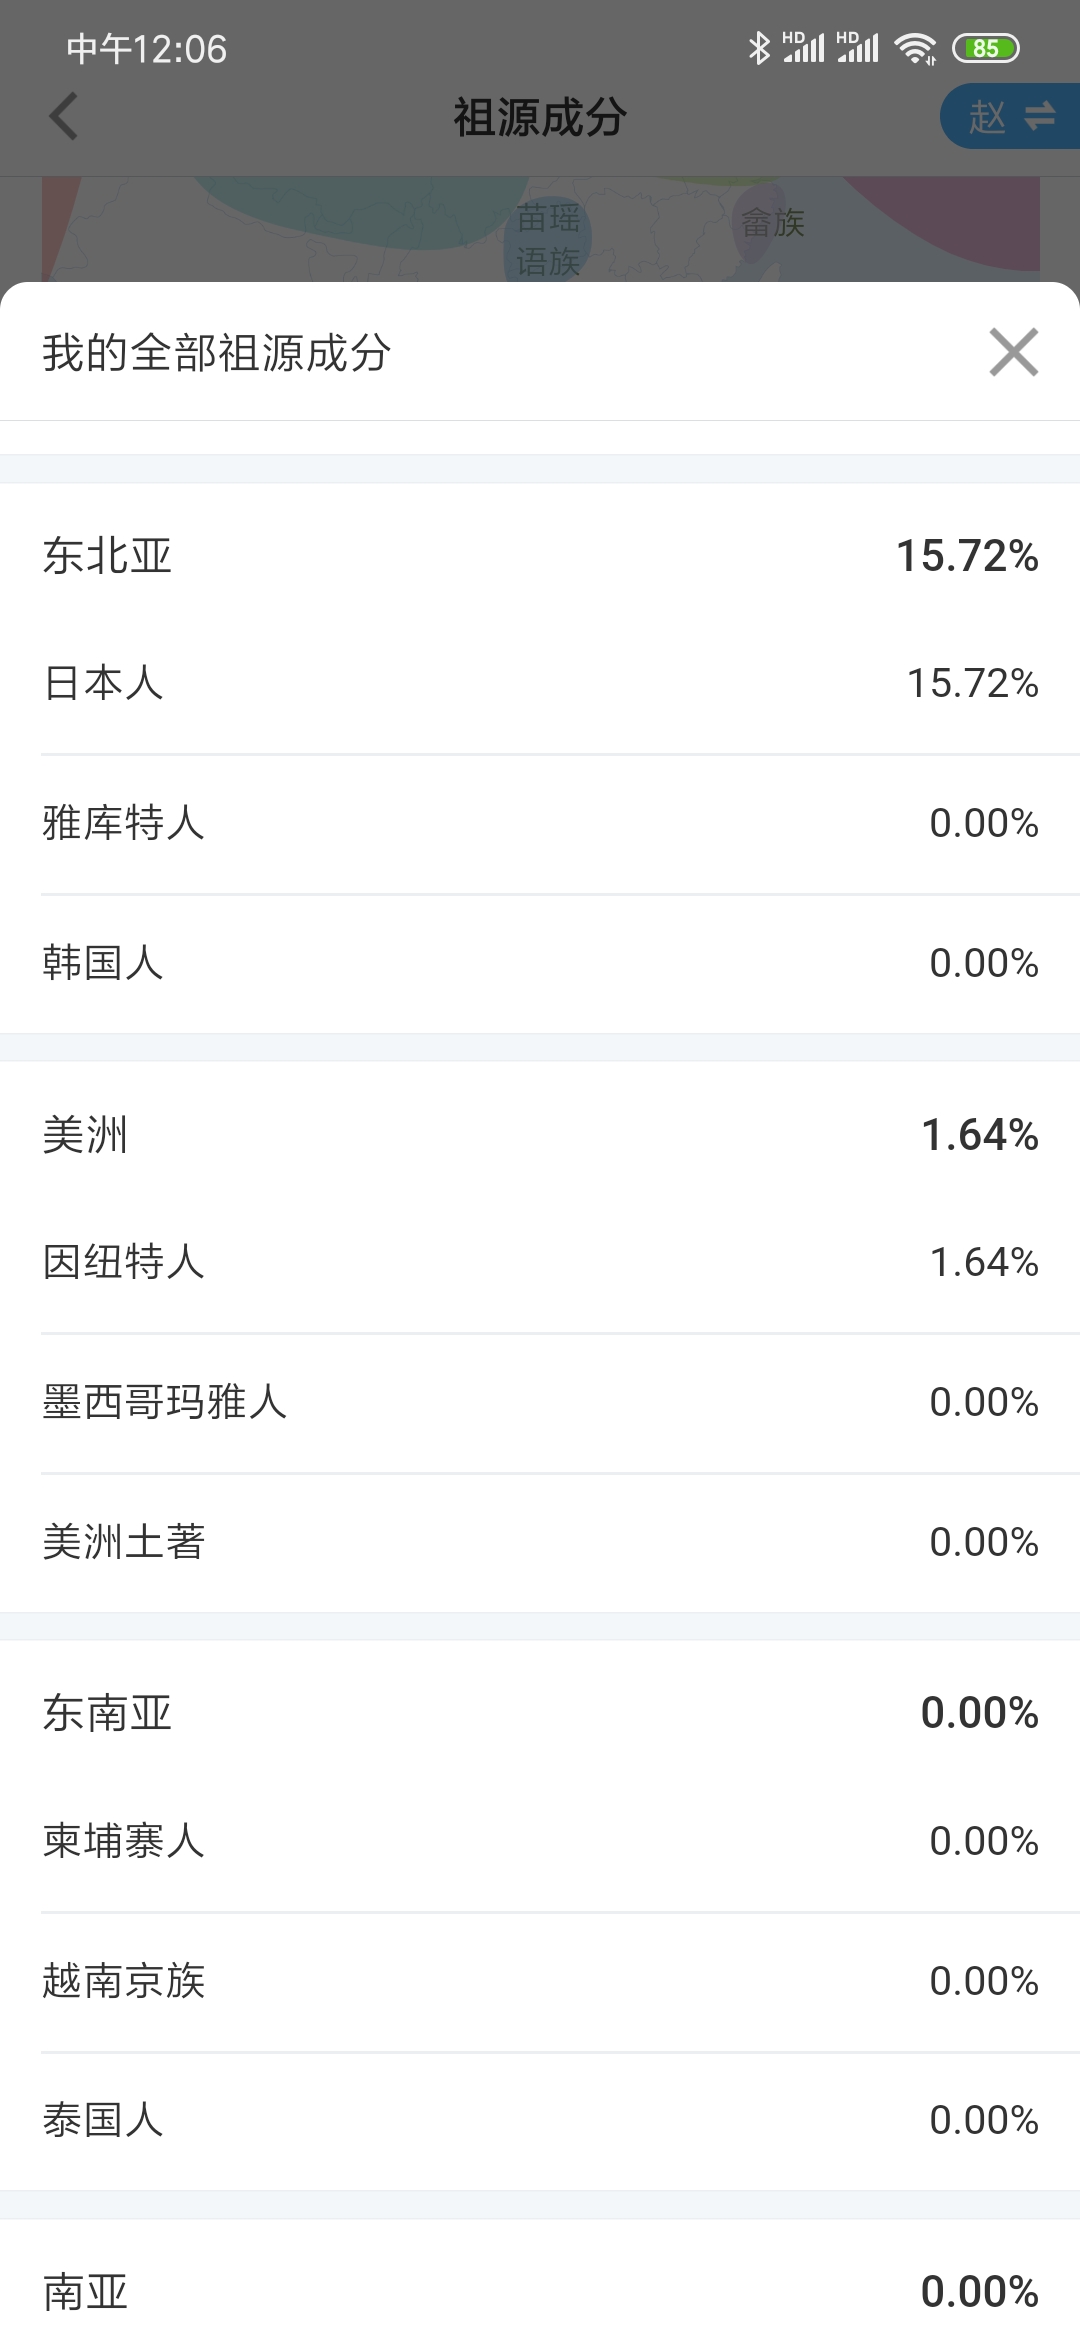Select the 越南京族 row

coord(540,1982)
